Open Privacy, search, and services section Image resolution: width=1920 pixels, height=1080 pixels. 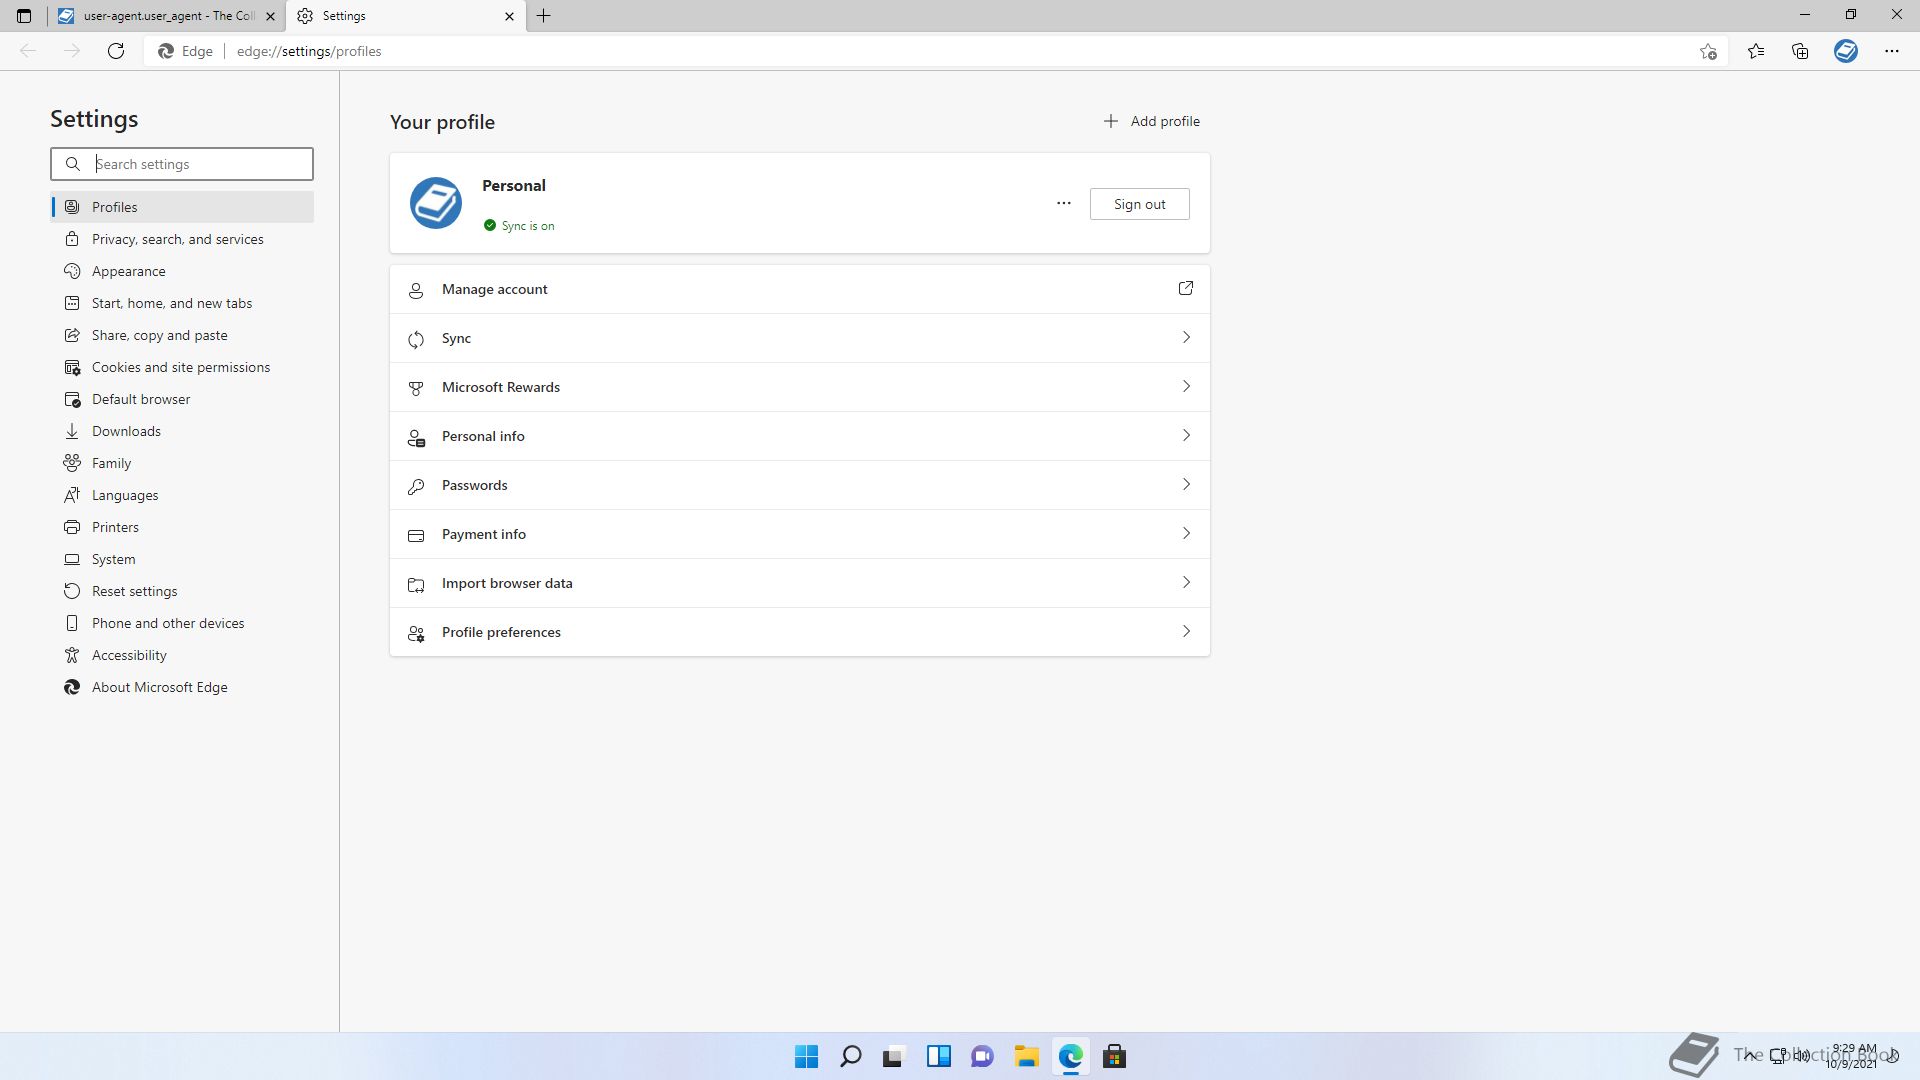coord(177,239)
